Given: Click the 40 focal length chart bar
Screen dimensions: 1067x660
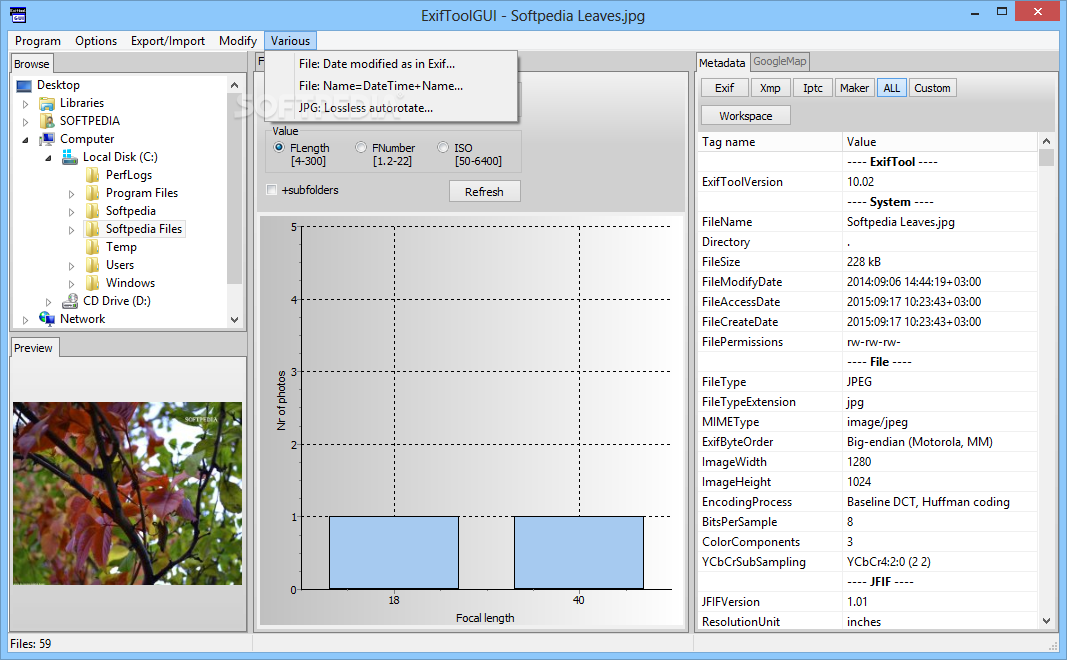Looking at the screenshot, I should (579, 552).
